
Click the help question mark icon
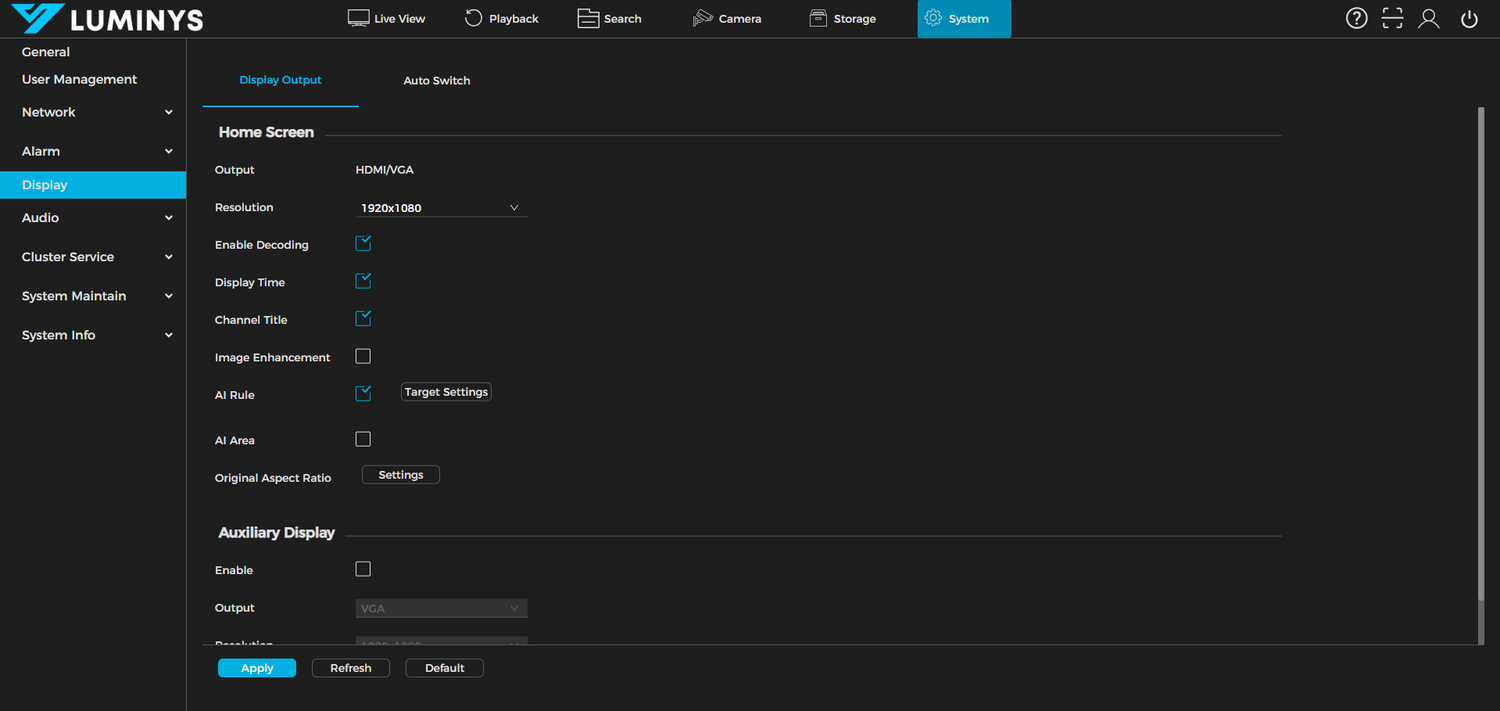1356,18
